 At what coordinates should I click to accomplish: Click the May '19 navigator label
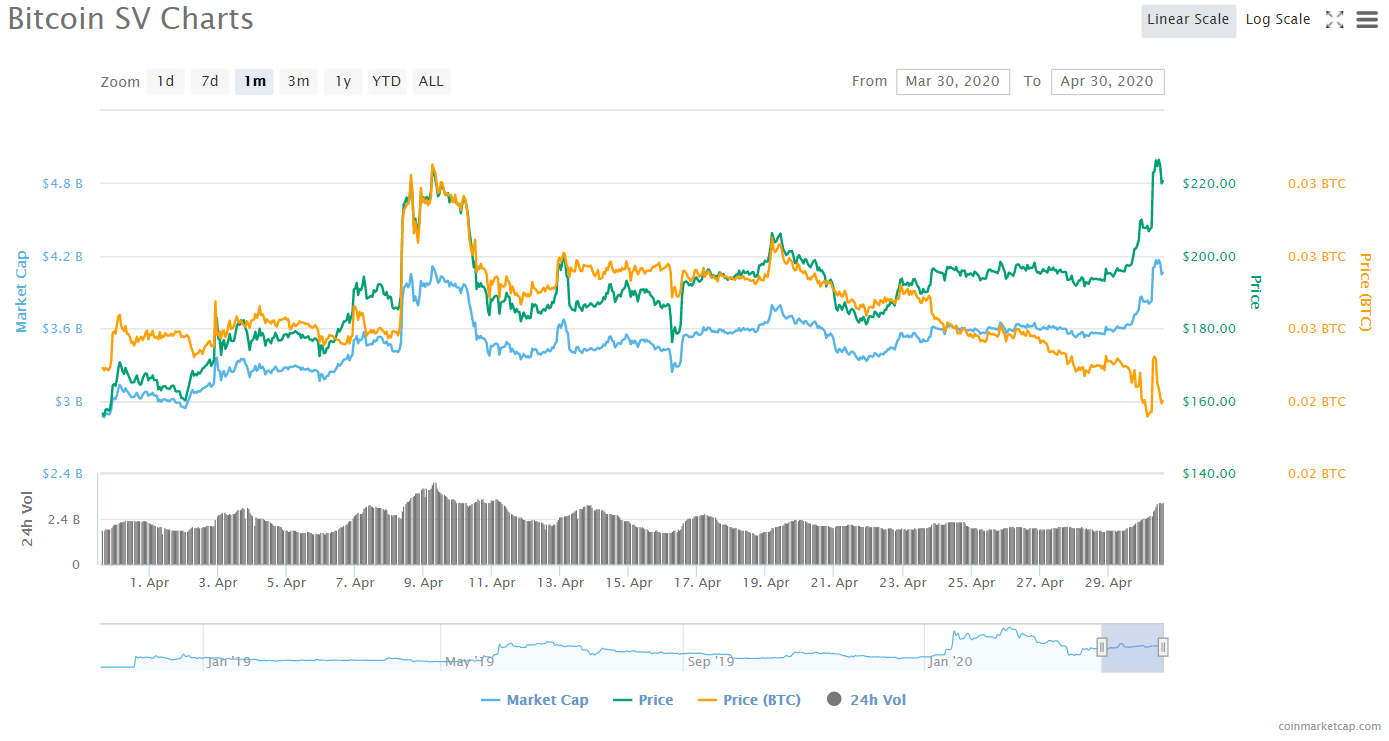(x=470, y=661)
